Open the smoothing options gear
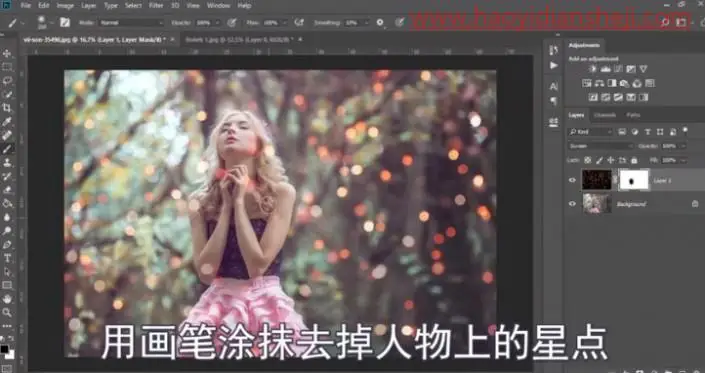This screenshot has height=373, width=705. point(380,22)
